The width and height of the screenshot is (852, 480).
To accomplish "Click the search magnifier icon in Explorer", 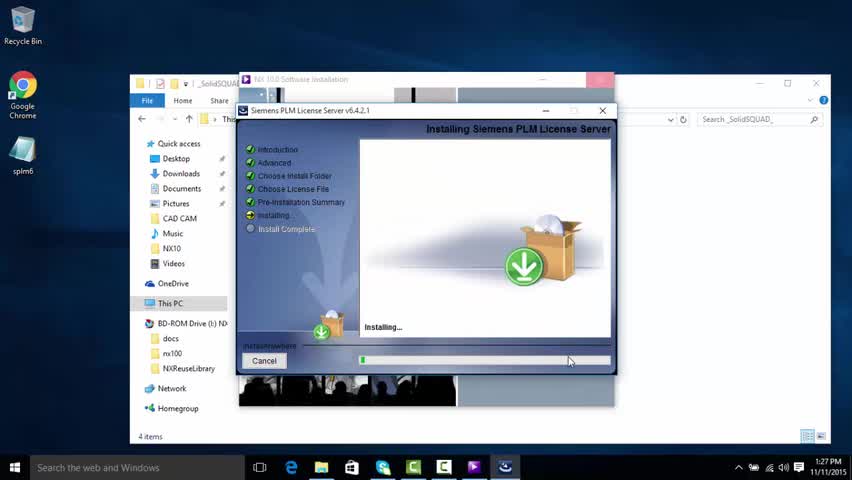I will (x=814, y=119).
